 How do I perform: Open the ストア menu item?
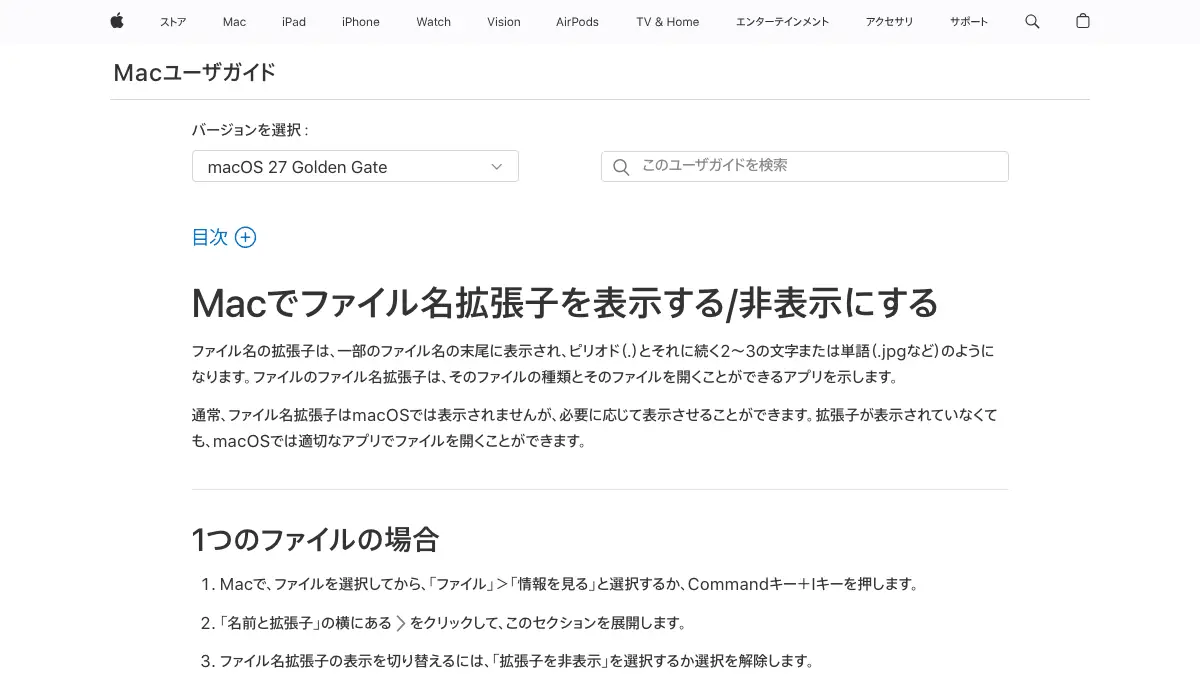tap(173, 22)
